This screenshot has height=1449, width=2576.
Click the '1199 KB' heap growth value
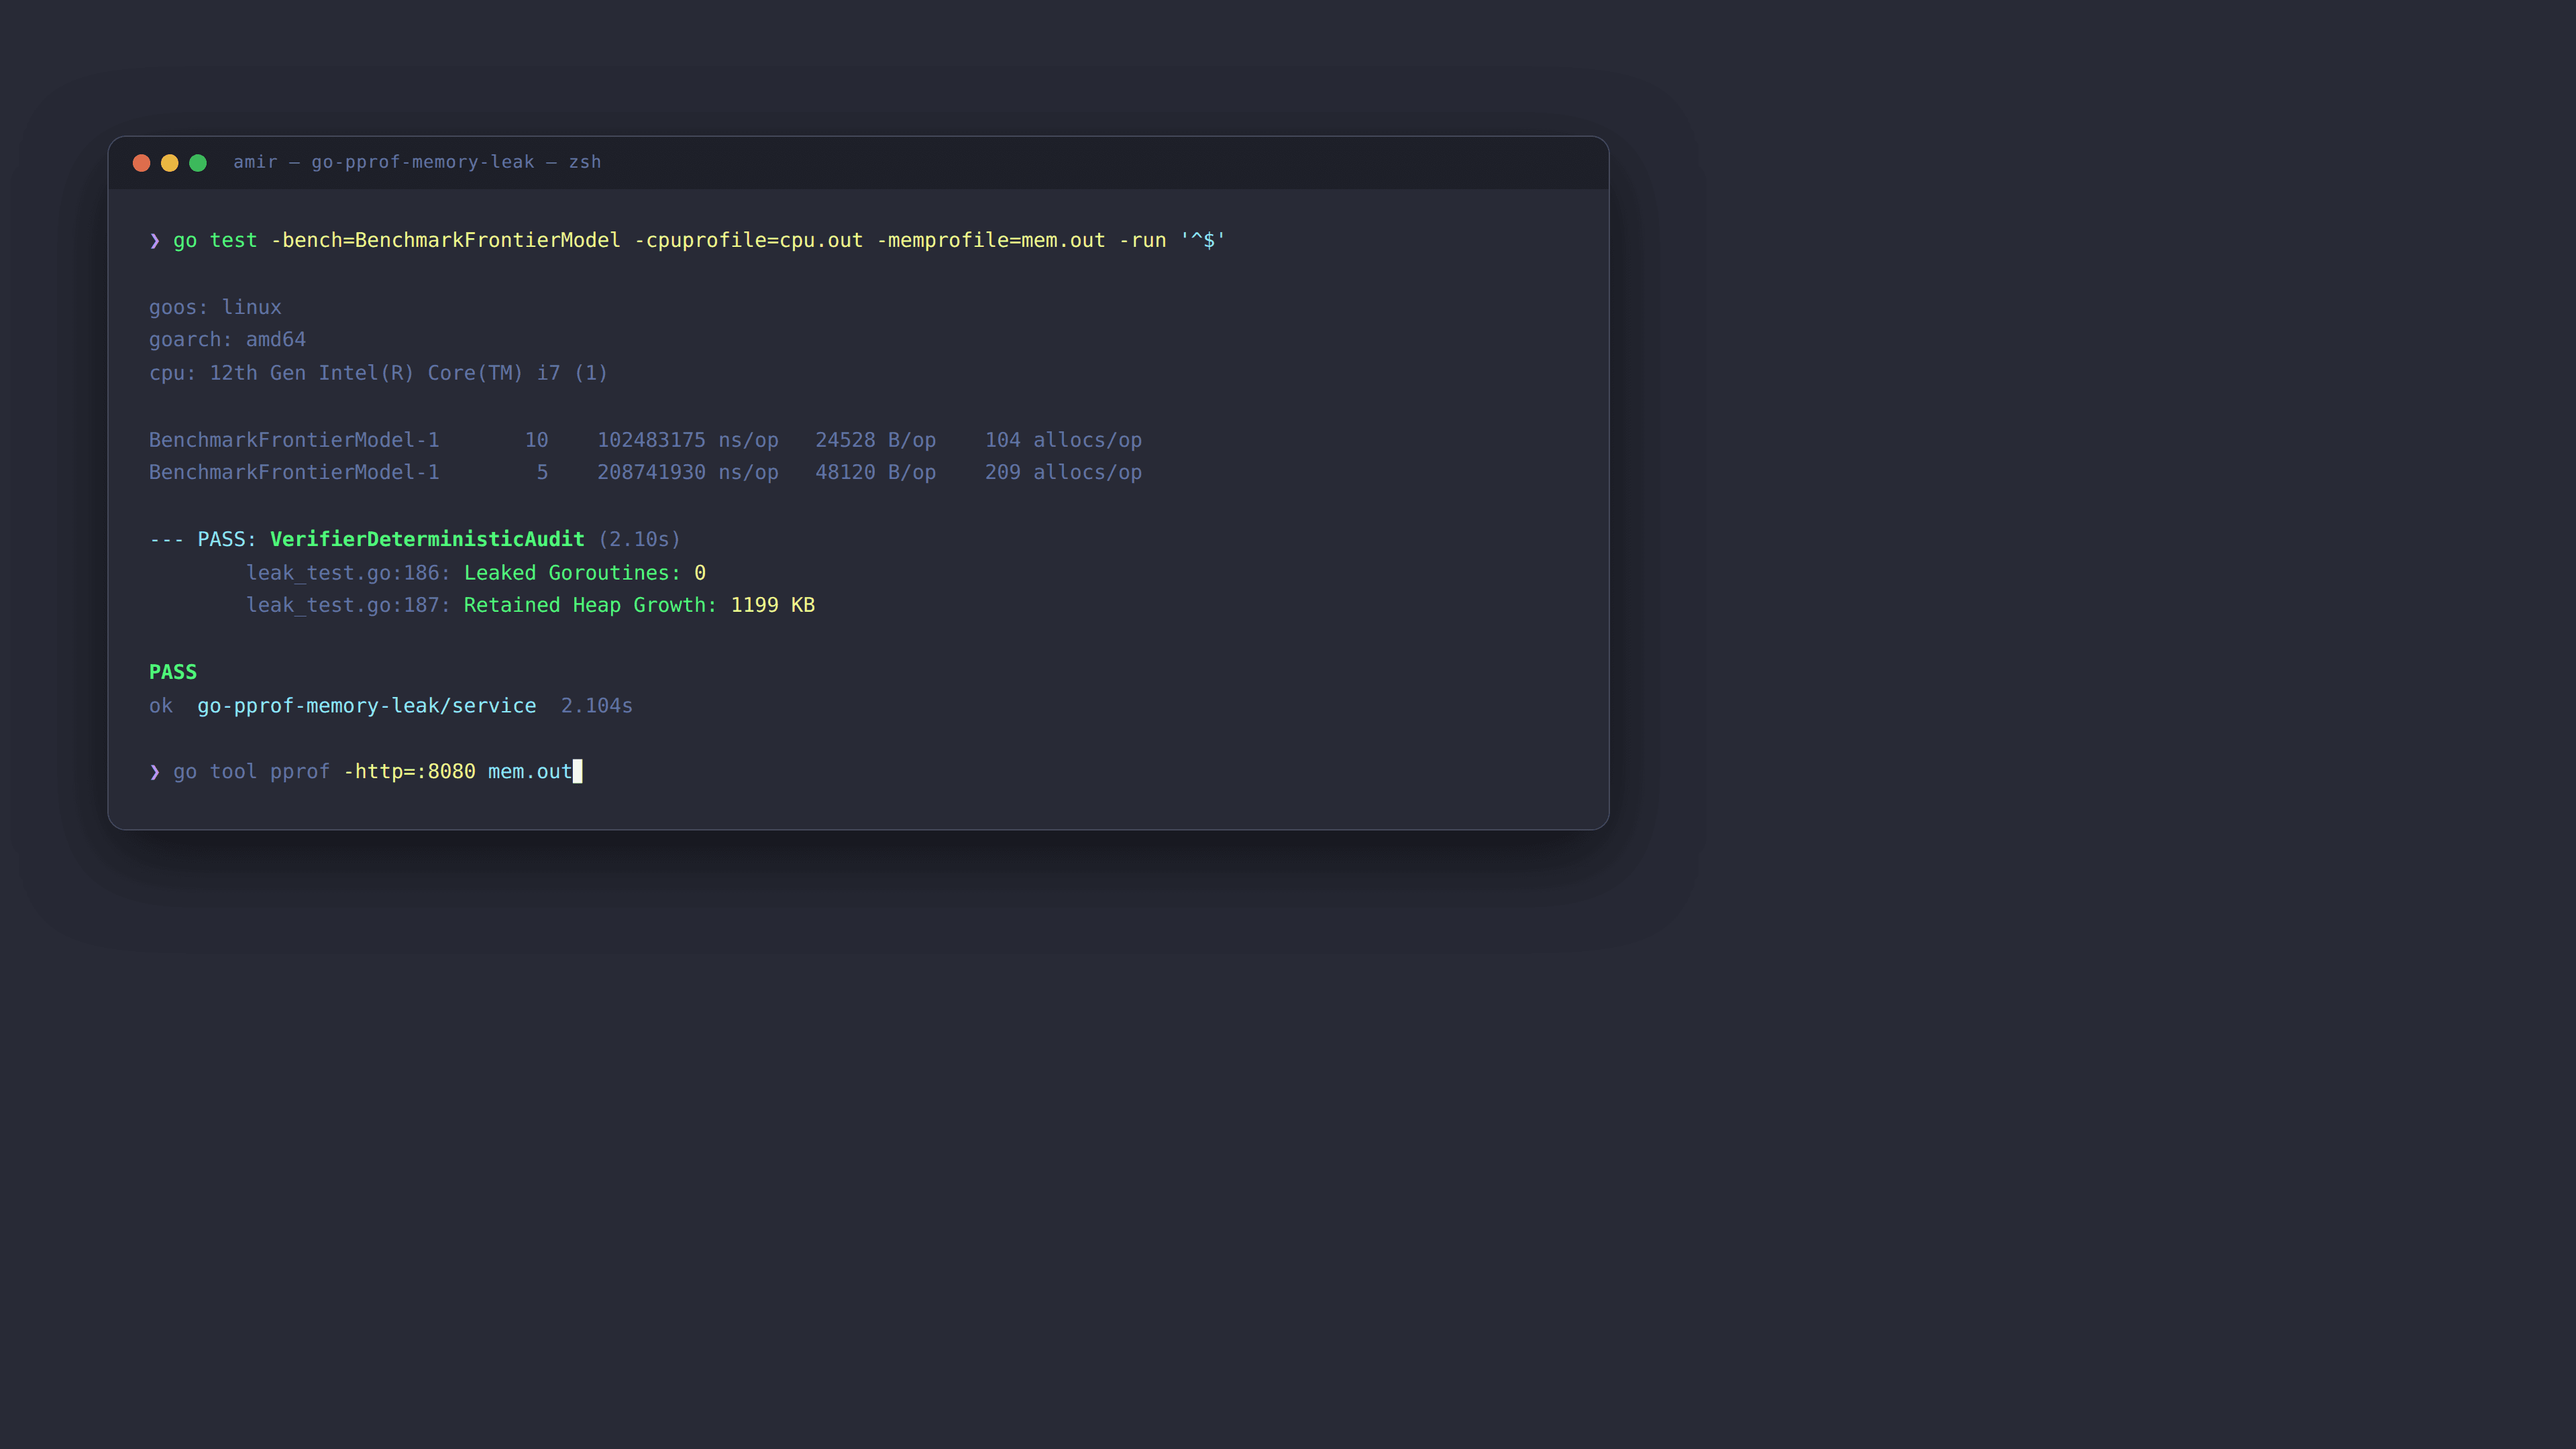[773, 605]
